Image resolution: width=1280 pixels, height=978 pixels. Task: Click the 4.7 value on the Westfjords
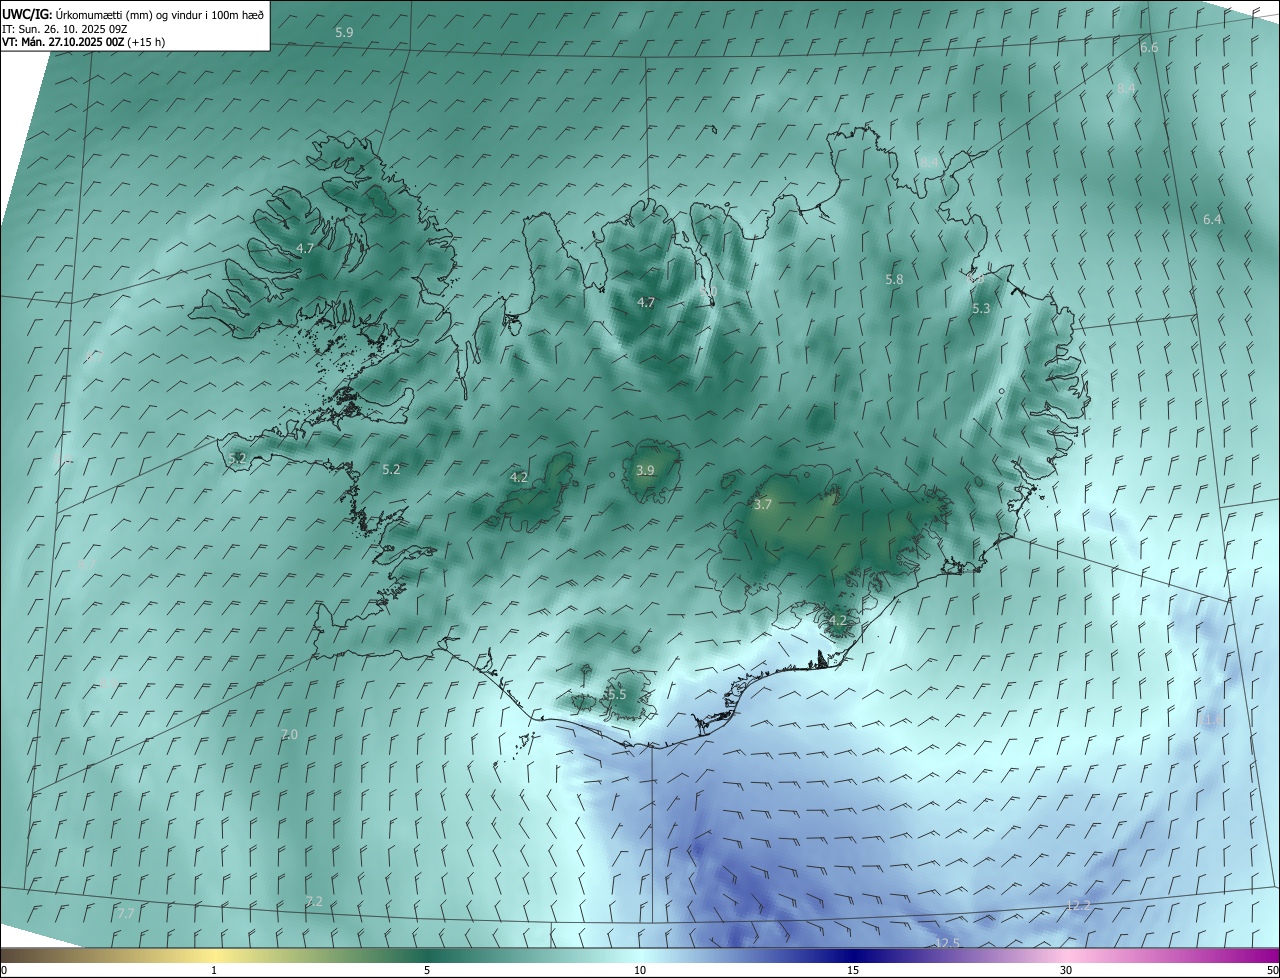[x=305, y=248]
